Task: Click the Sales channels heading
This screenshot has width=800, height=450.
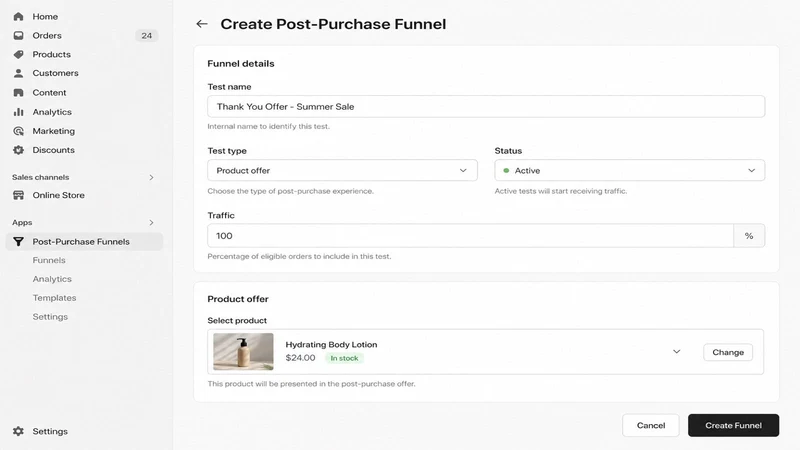Action: click(x=41, y=177)
